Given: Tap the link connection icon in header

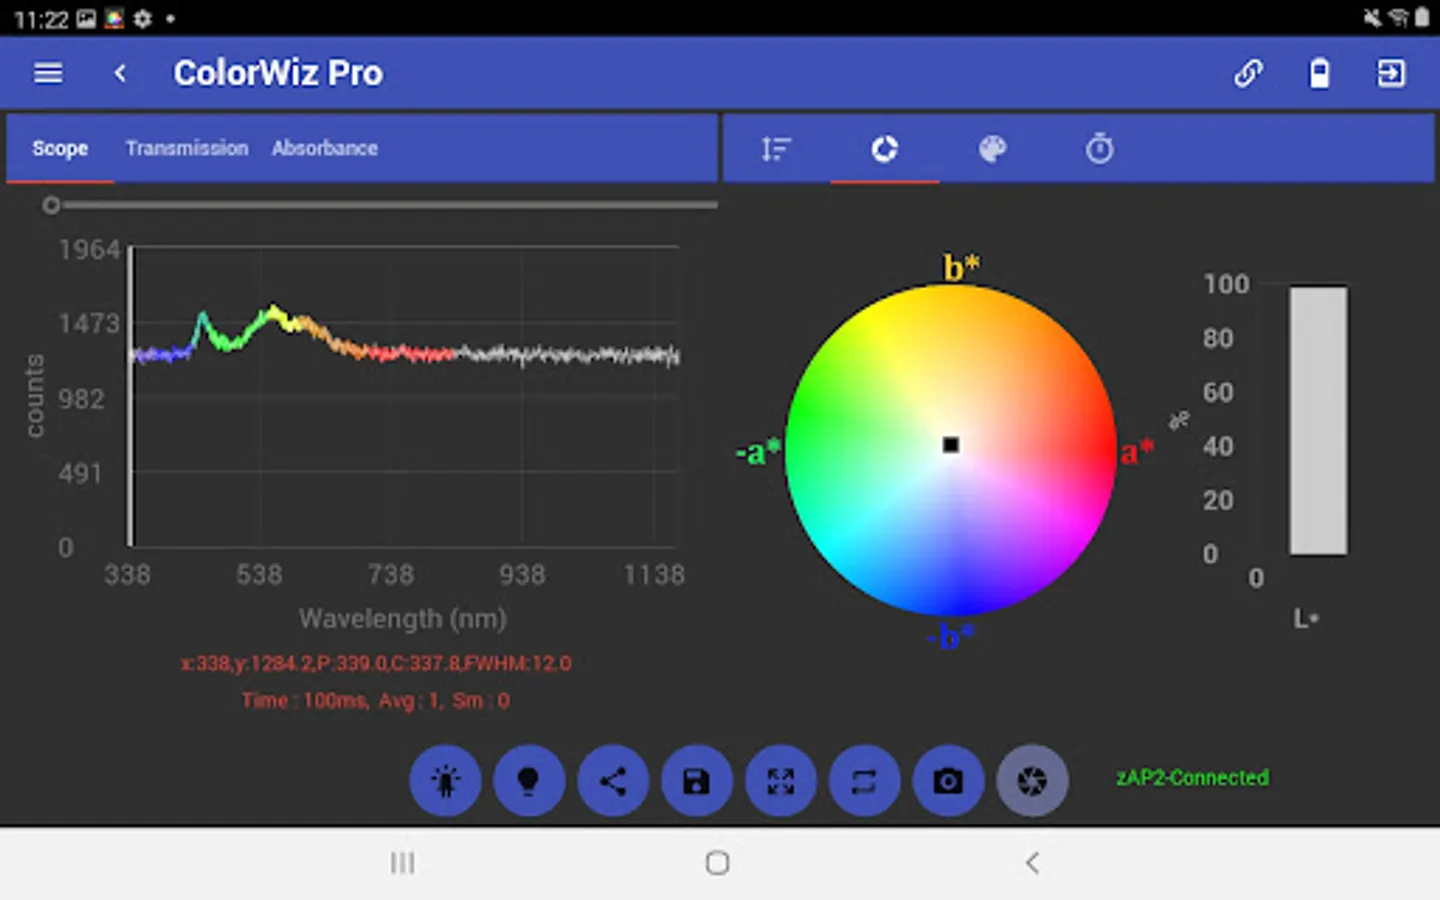Looking at the screenshot, I should pos(1248,73).
